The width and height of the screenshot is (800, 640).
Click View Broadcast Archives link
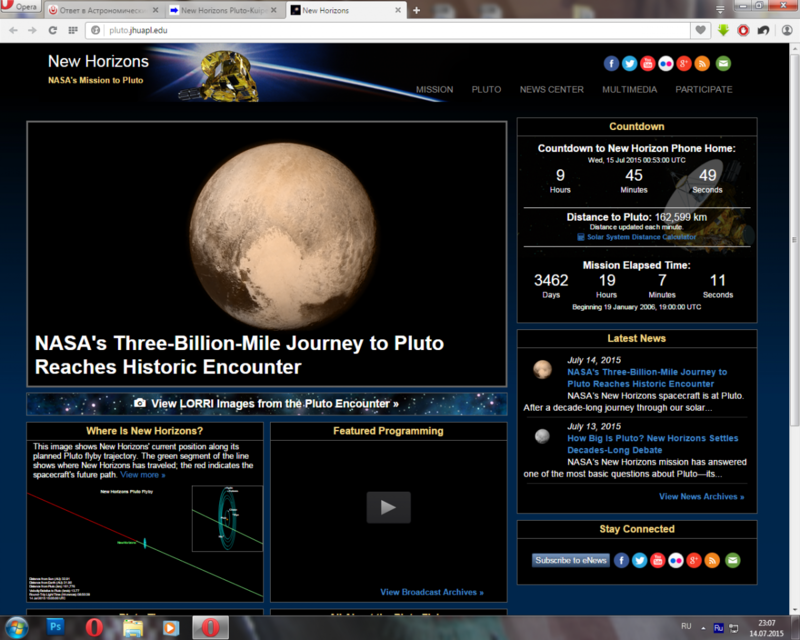pos(432,592)
